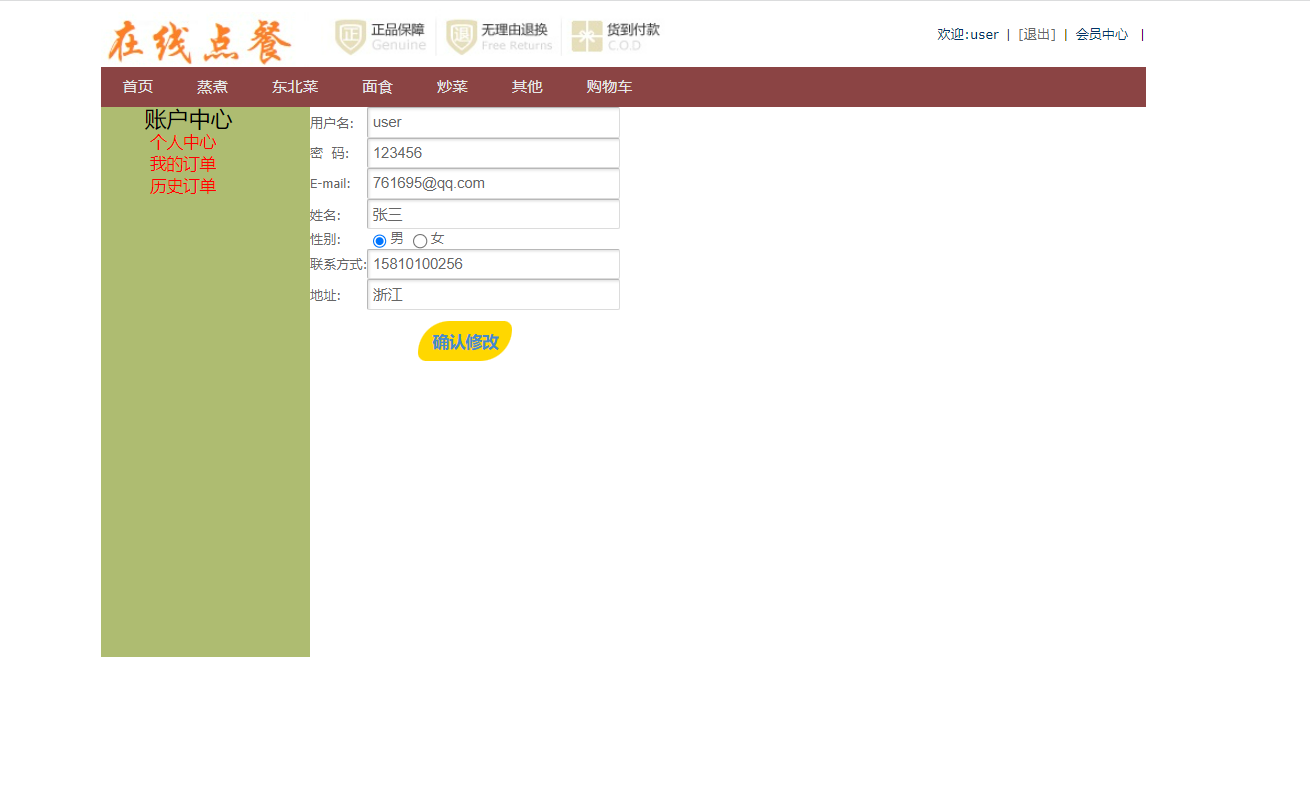Open the 面食 category
Viewport: 1310px width, 796px height.
[x=377, y=87]
